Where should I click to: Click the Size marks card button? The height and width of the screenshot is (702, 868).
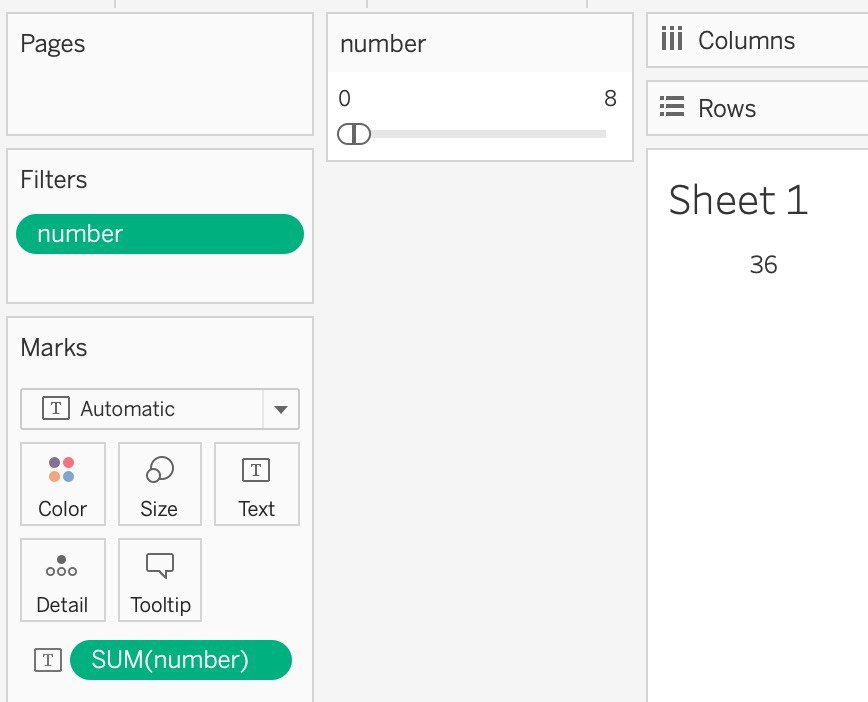click(x=159, y=484)
